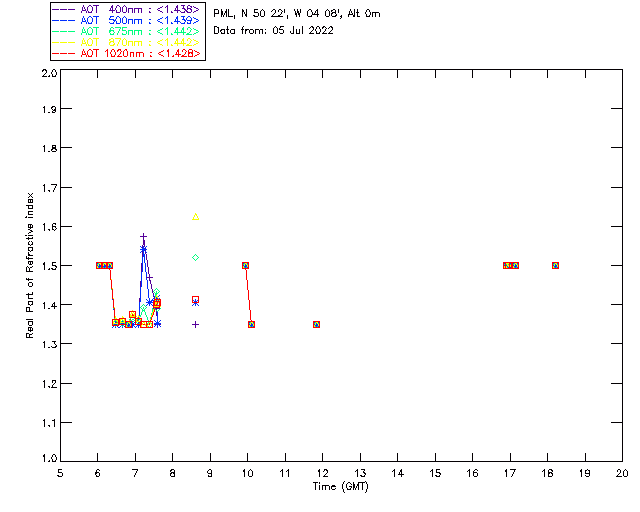
Task: Click the x-axis tick label 16
Action: (x=472, y=473)
